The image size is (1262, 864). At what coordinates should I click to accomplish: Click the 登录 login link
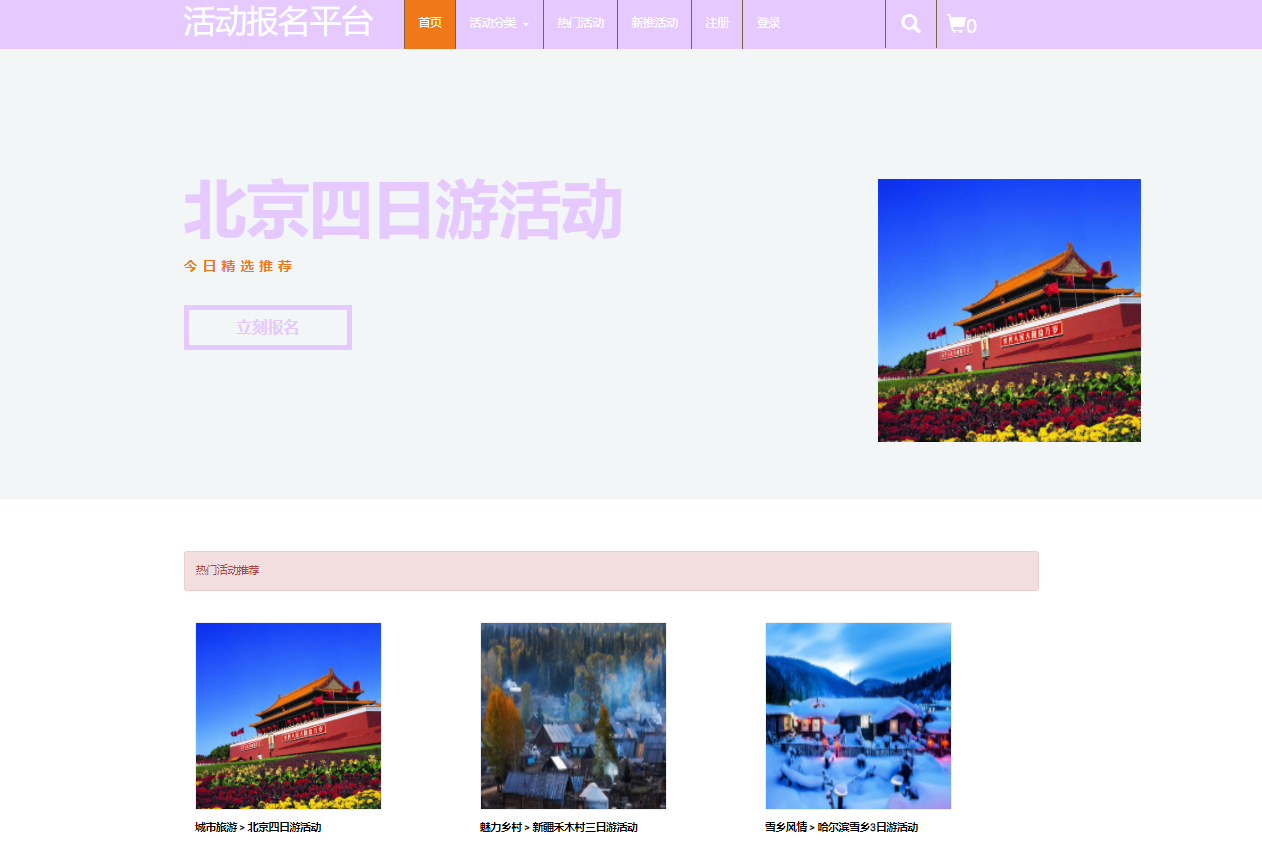tap(767, 22)
